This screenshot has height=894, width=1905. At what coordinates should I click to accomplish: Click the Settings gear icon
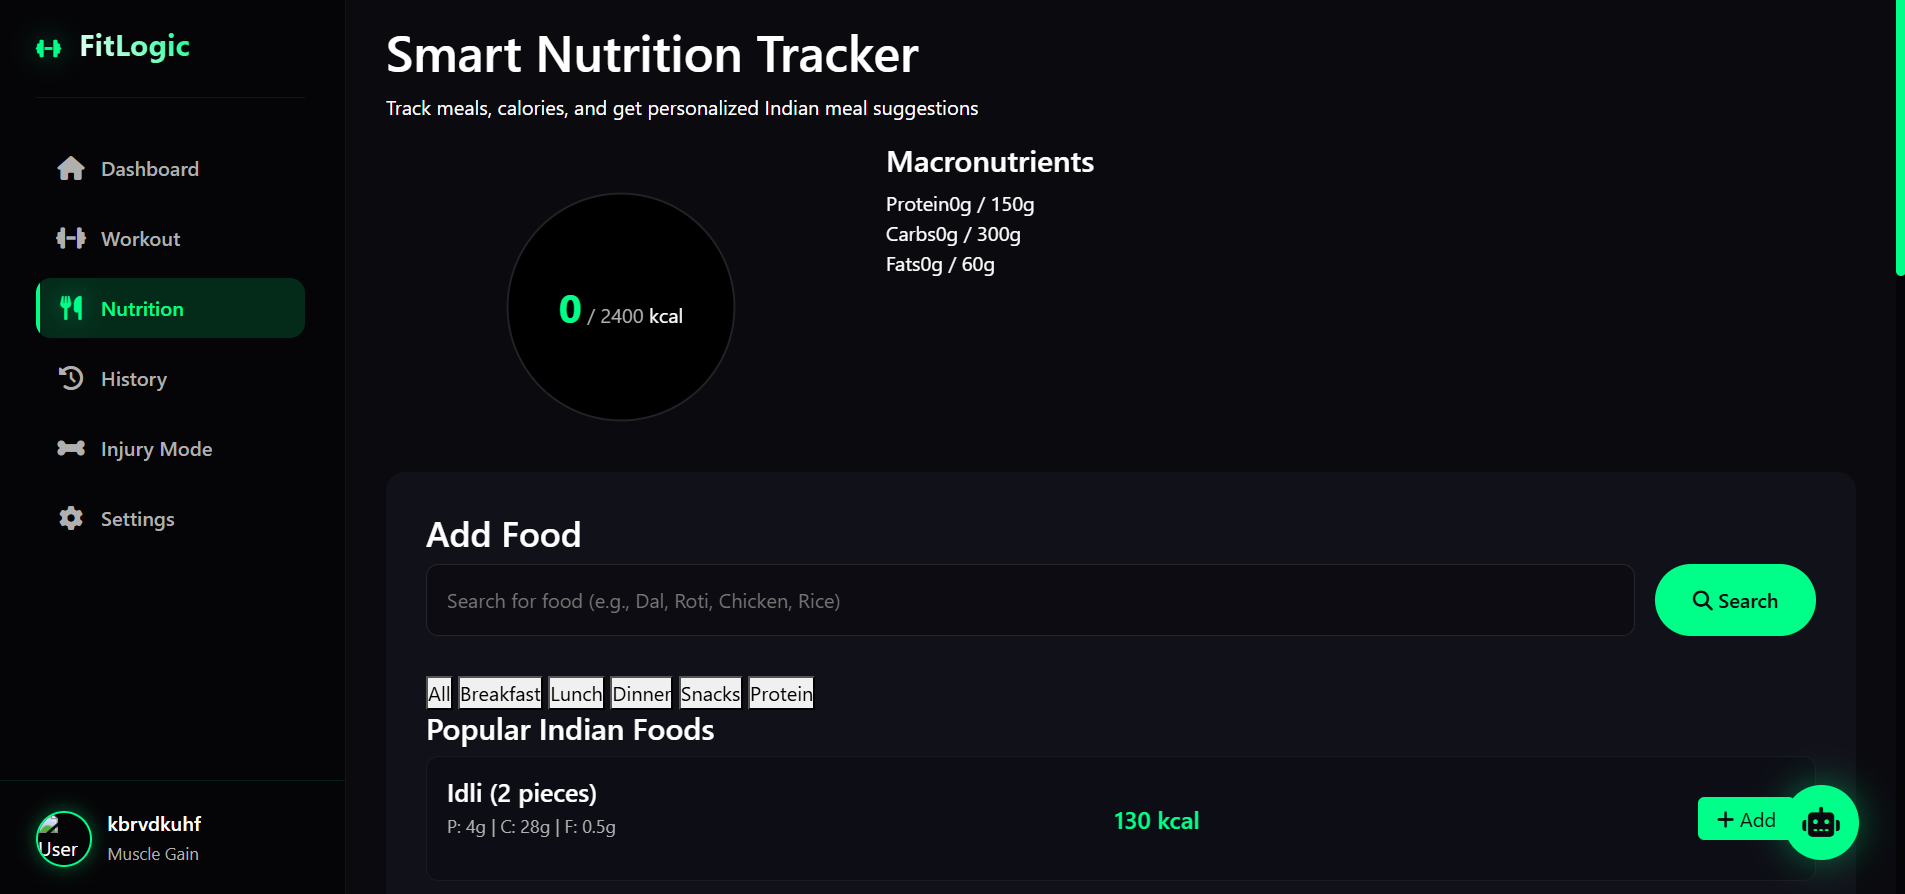click(71, 518)
